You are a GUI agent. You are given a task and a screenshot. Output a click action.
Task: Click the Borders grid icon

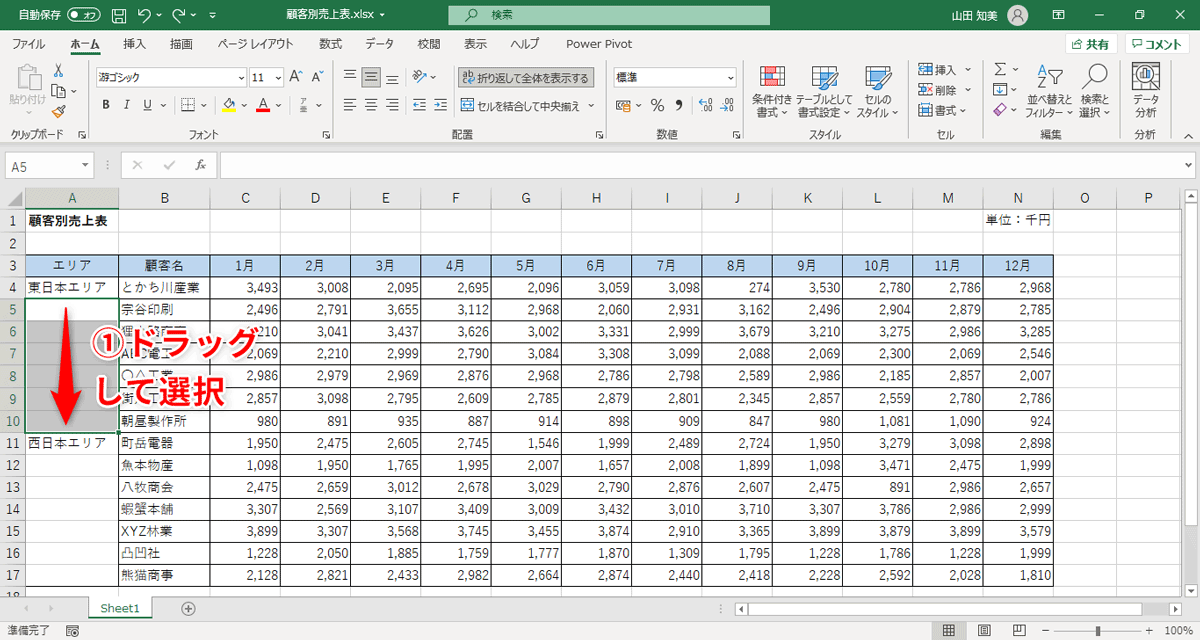tap(186, 105)
